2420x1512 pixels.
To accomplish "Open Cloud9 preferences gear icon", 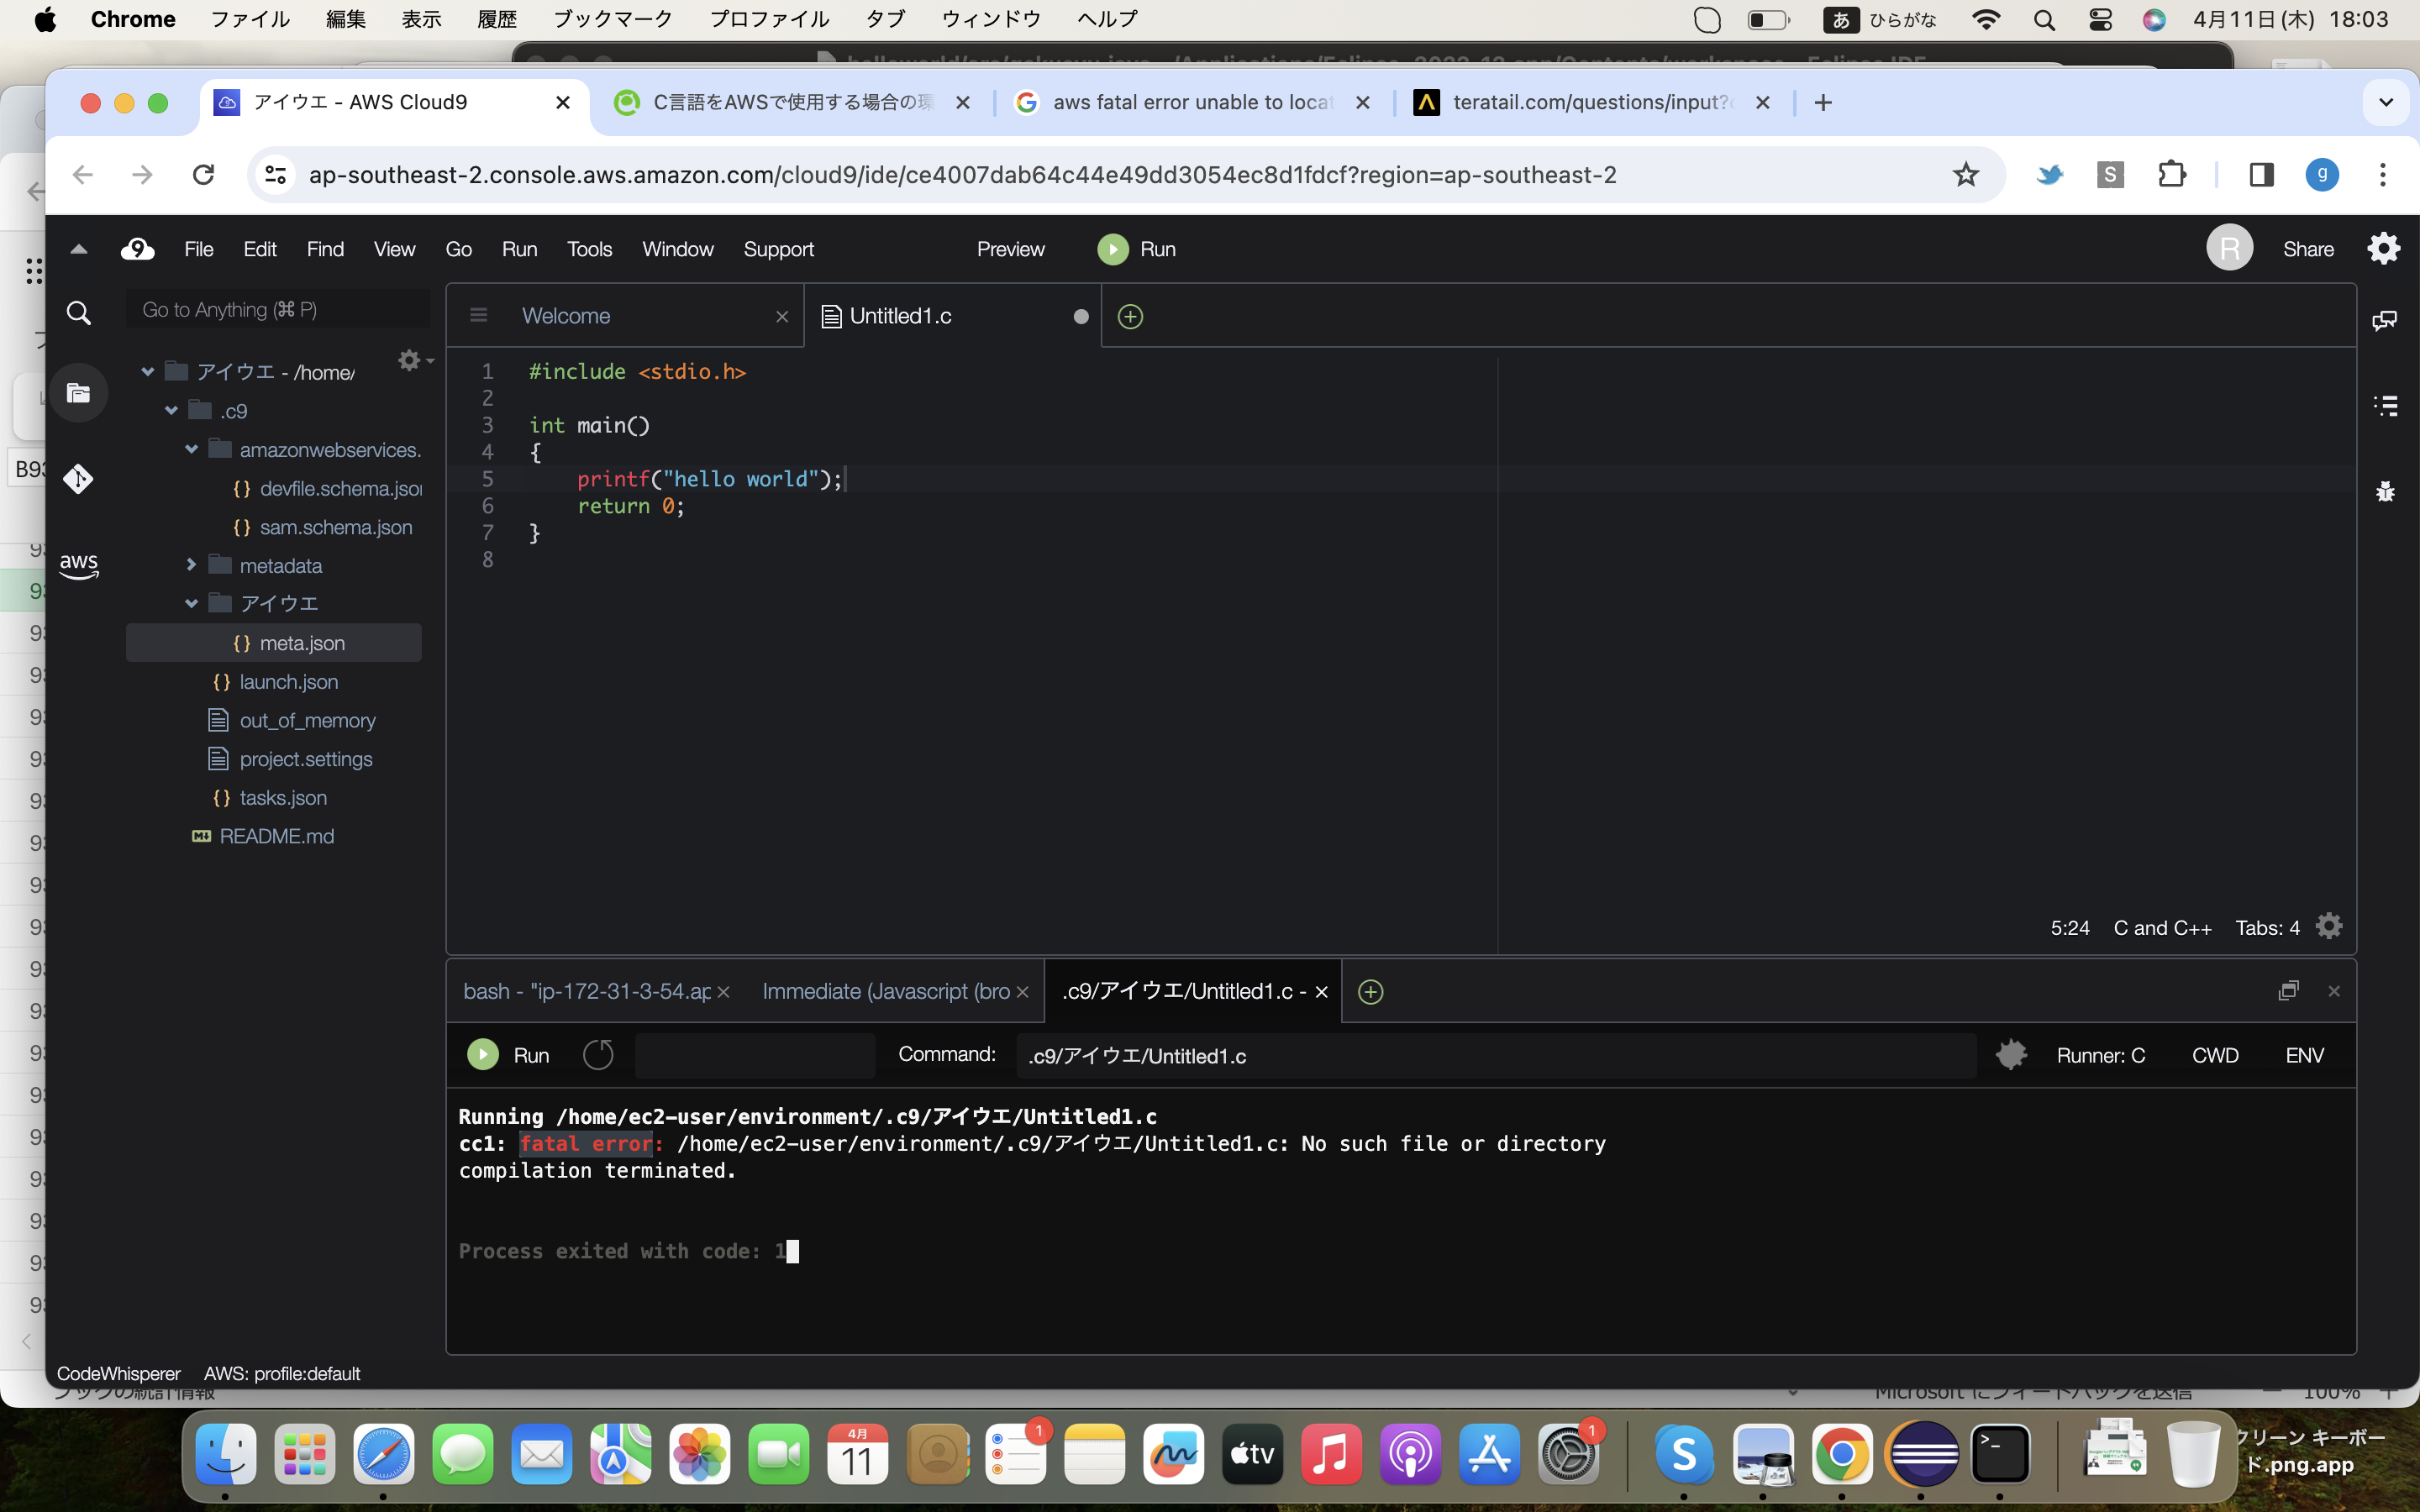I will (x=2383, y=248).
